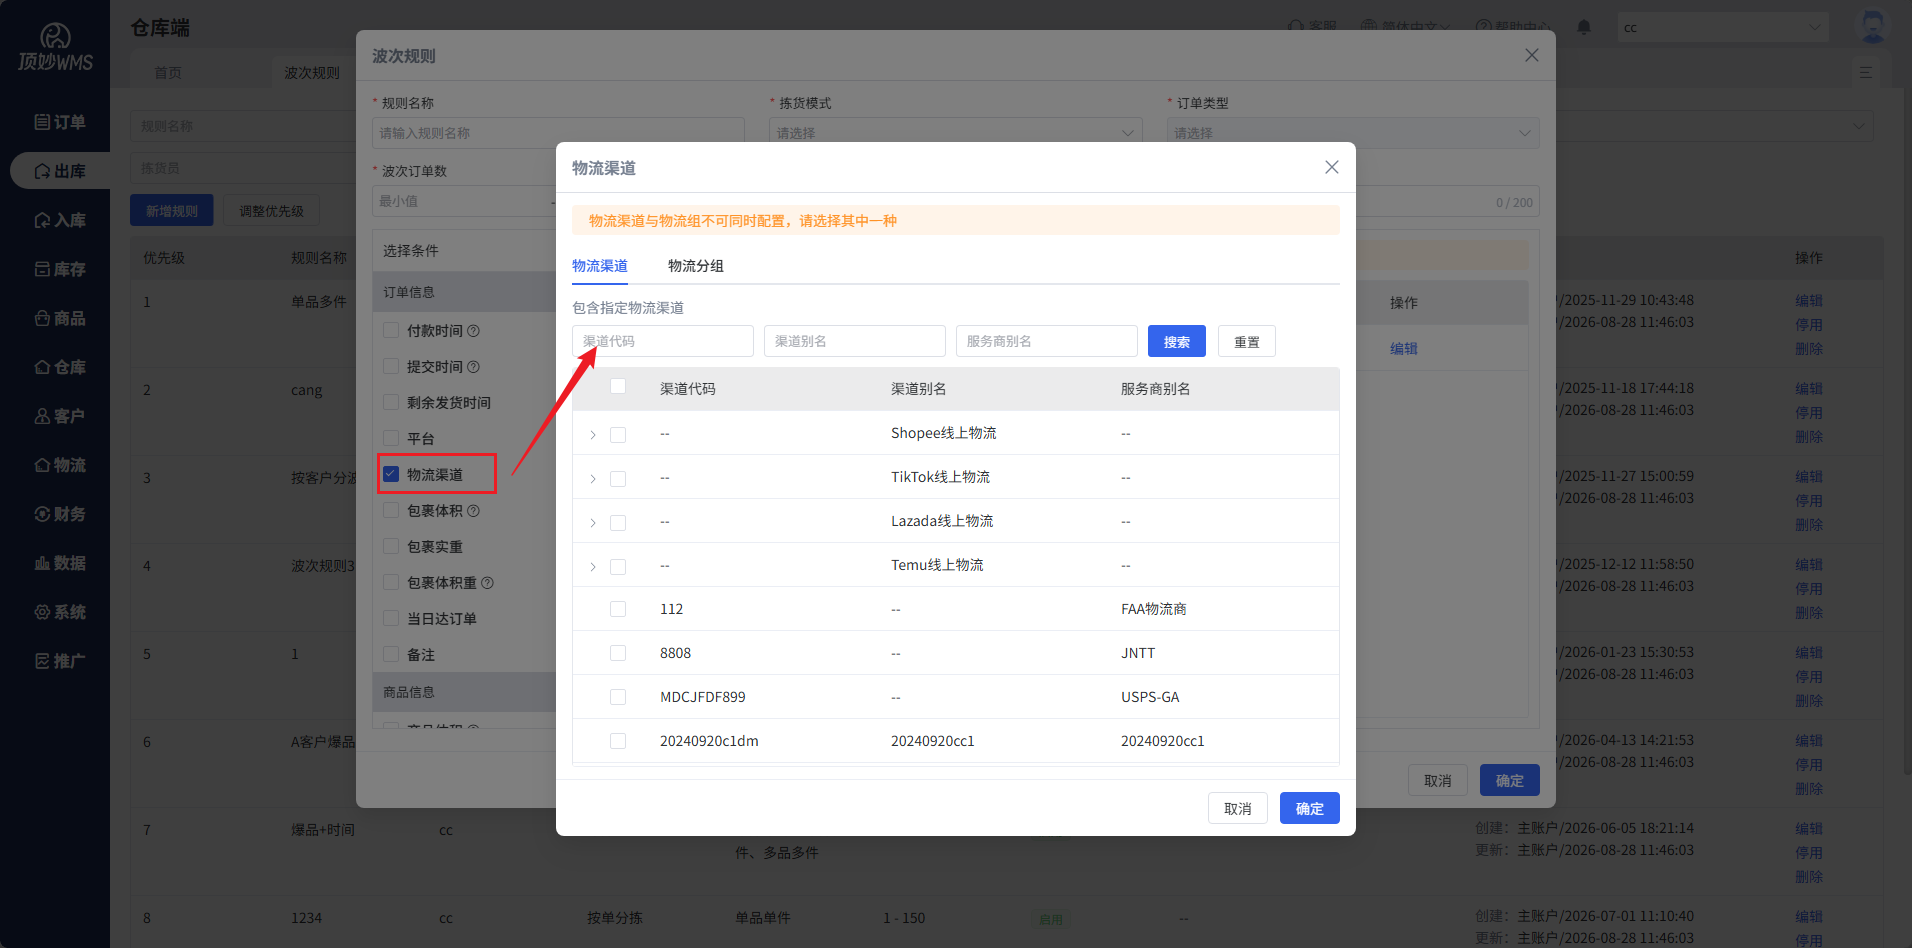Open 客户 in the left sidebar
The width and height of the screenshot is (1912, 948).
[60, 416]
